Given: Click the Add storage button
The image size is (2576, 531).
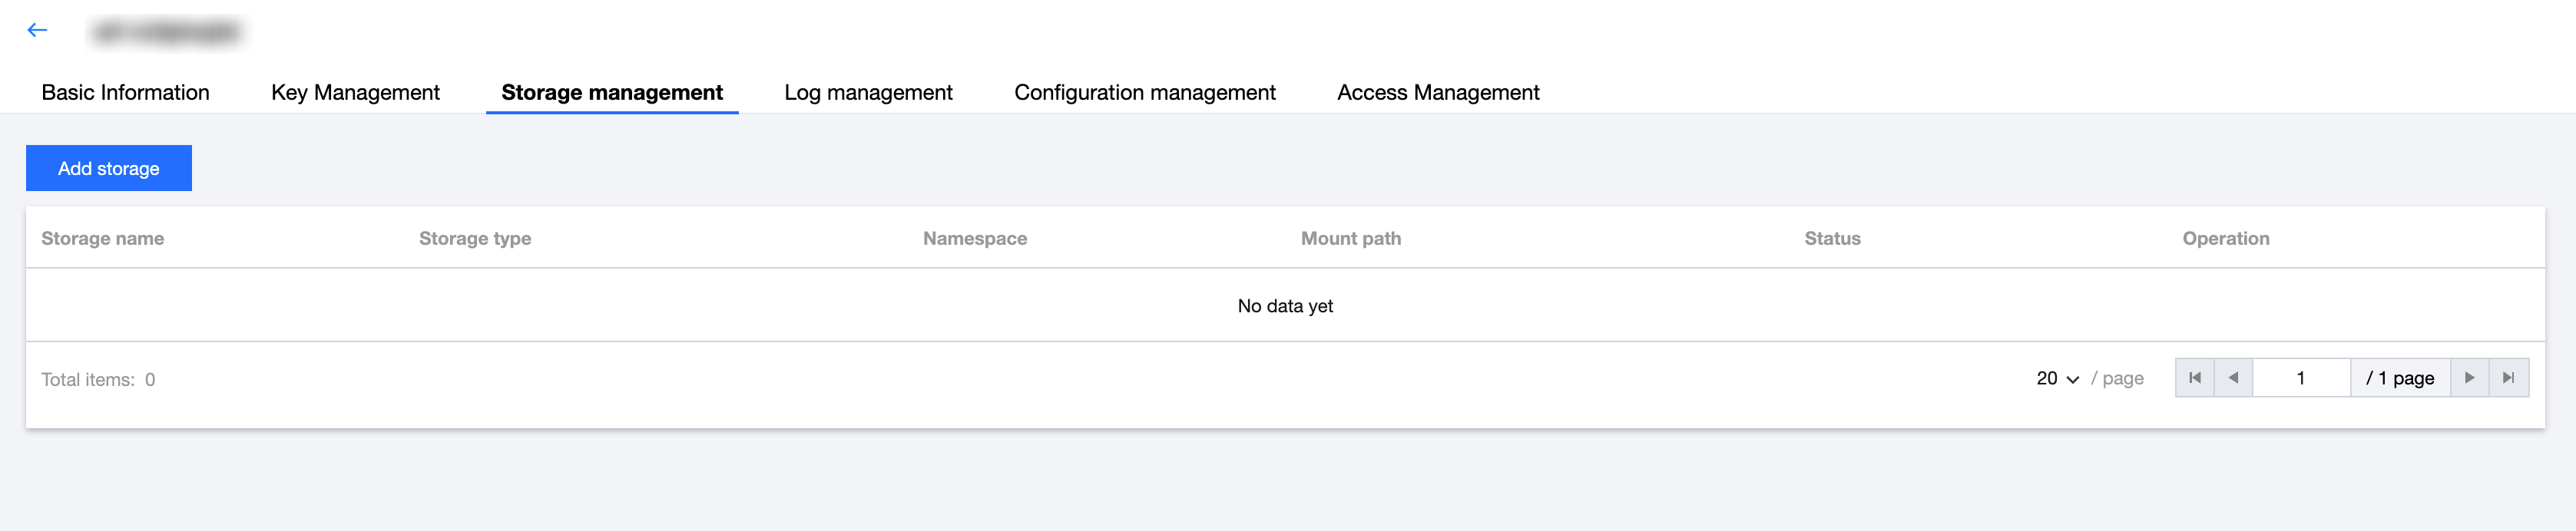Looking at the screenshot, I should (x=109, y=168).
